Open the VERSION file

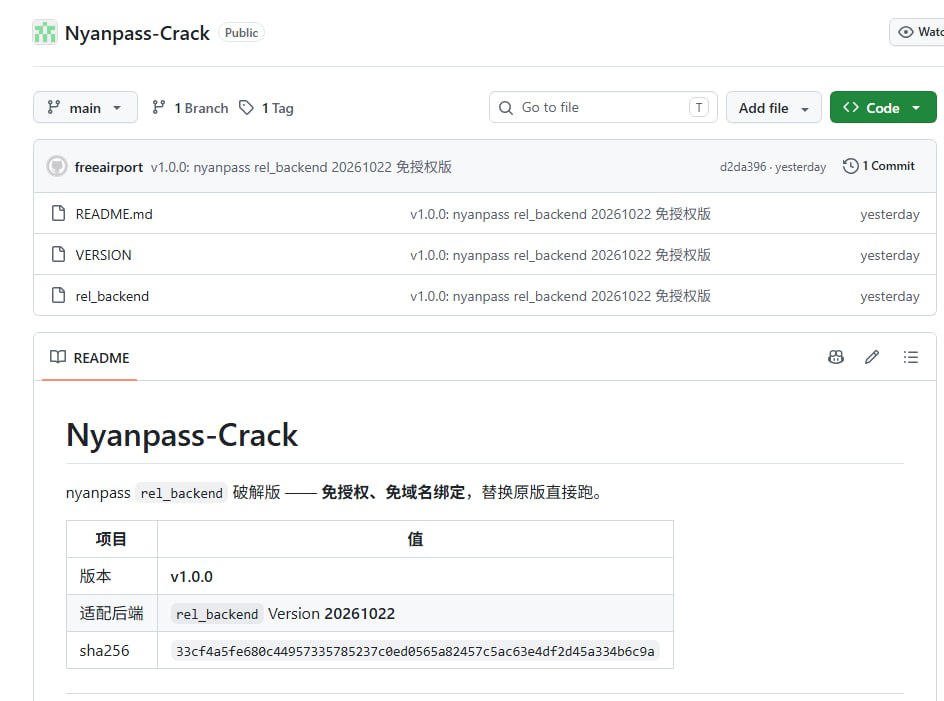tap(103, 255)
